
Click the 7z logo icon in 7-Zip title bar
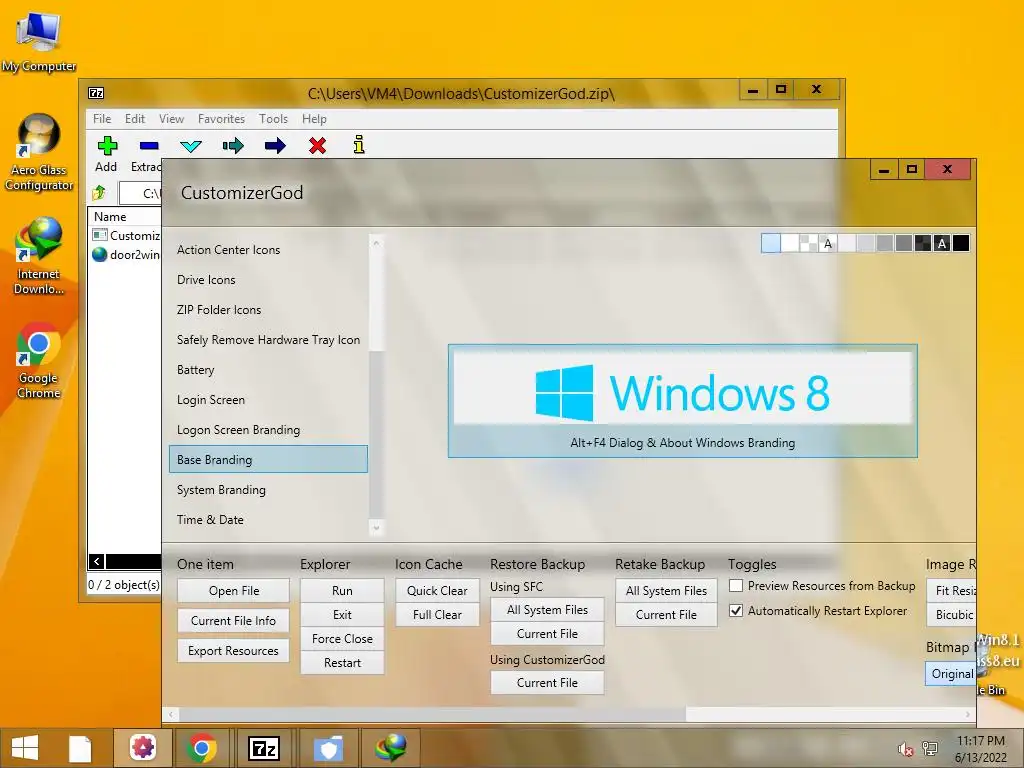click(x=96, y=93)
